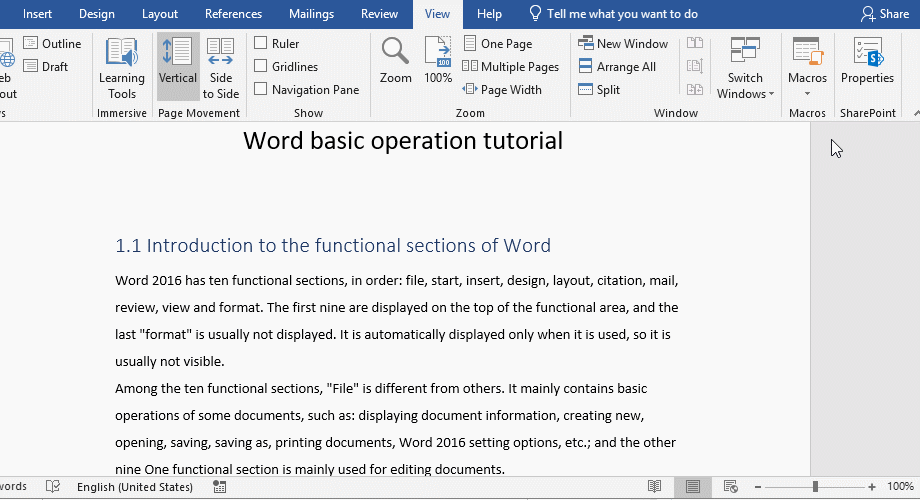Click the Macros icon
Viewport: 920px width, 500px height.
(x=807, y=53)
